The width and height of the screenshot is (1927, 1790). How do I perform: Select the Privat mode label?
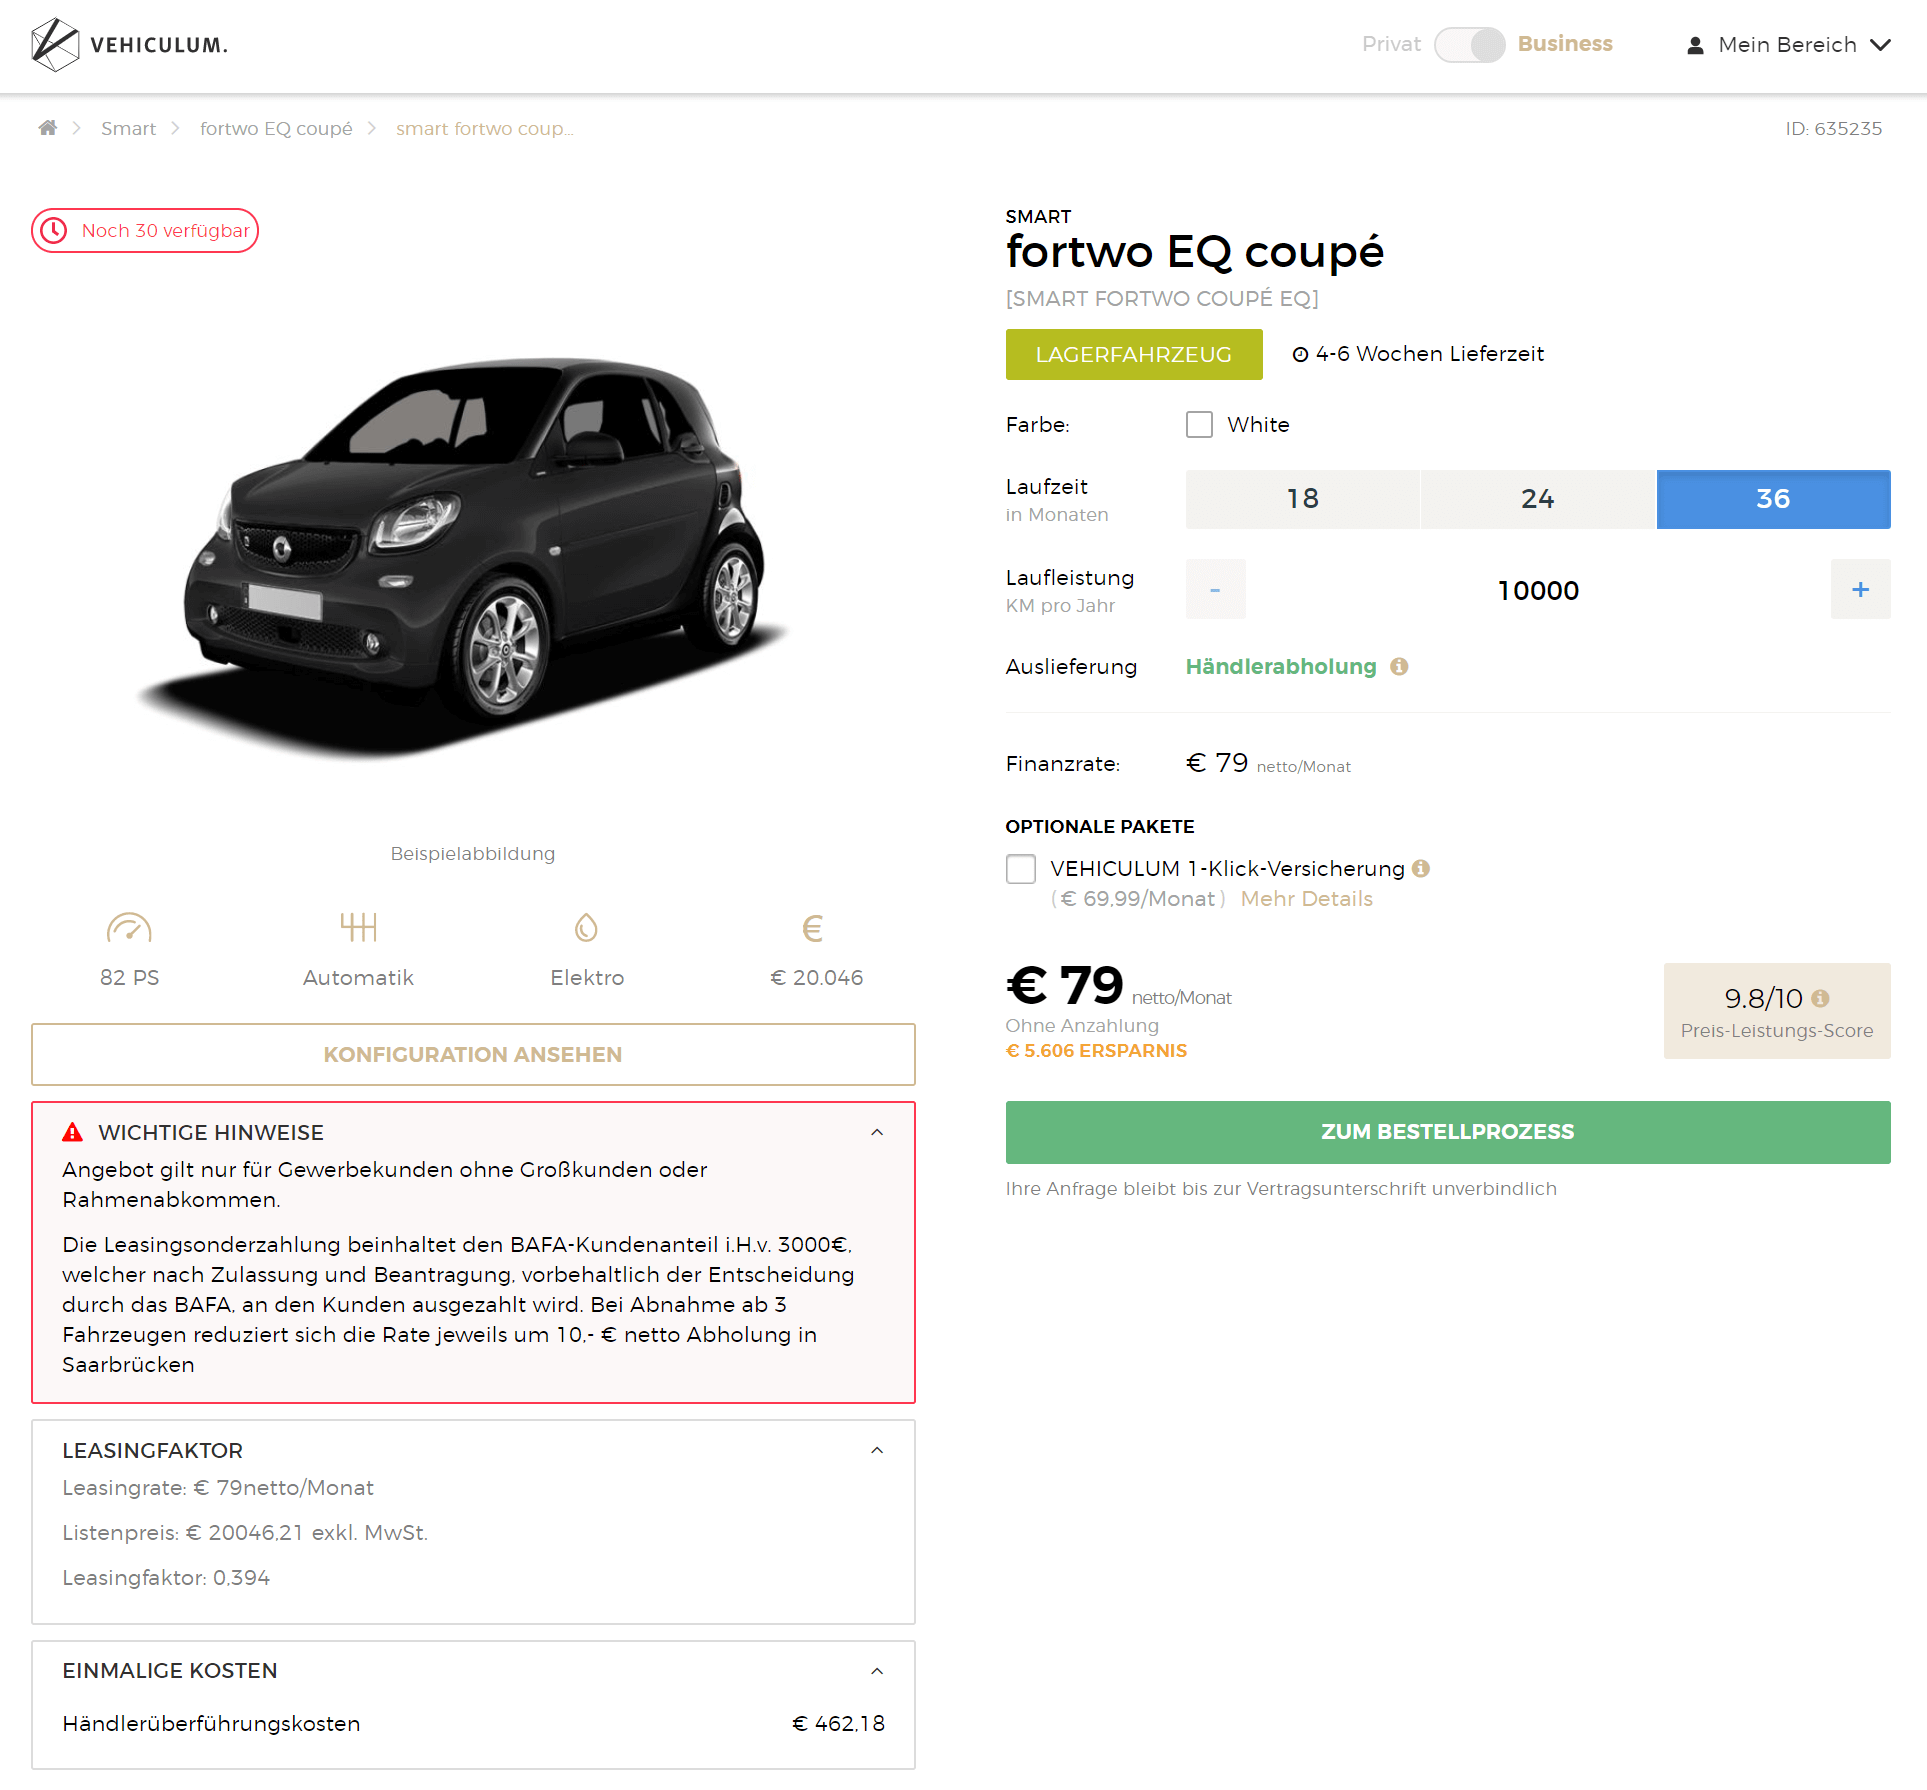click(x=1391, y=44)
